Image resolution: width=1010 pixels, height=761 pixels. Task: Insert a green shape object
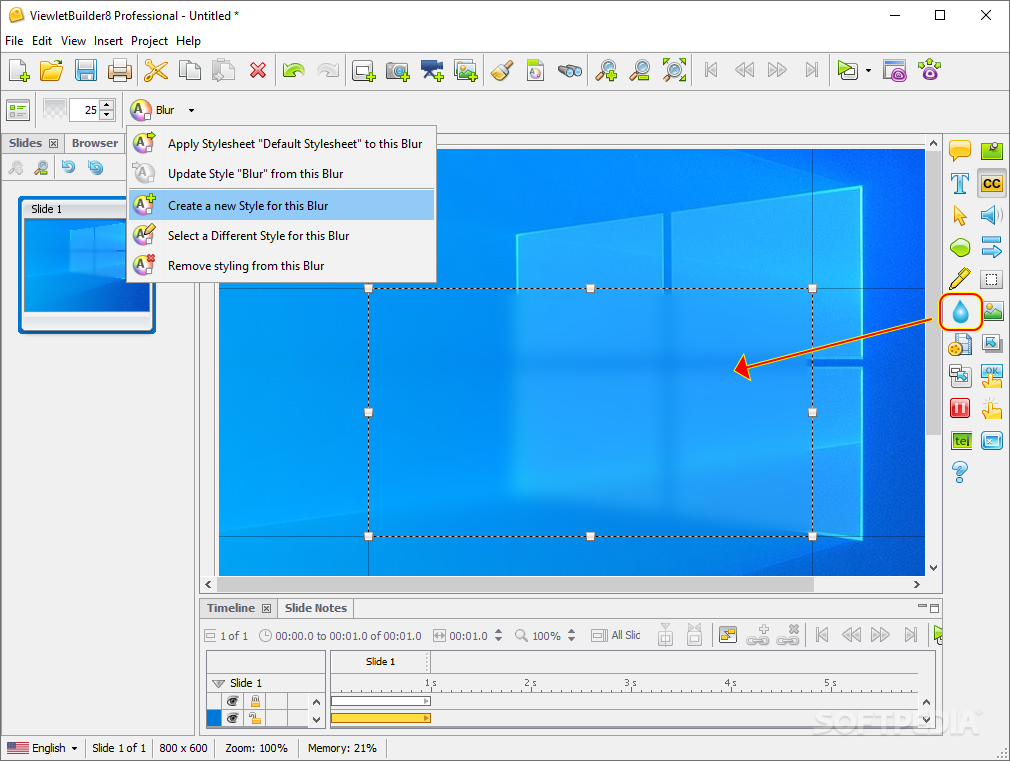point(960,247)
